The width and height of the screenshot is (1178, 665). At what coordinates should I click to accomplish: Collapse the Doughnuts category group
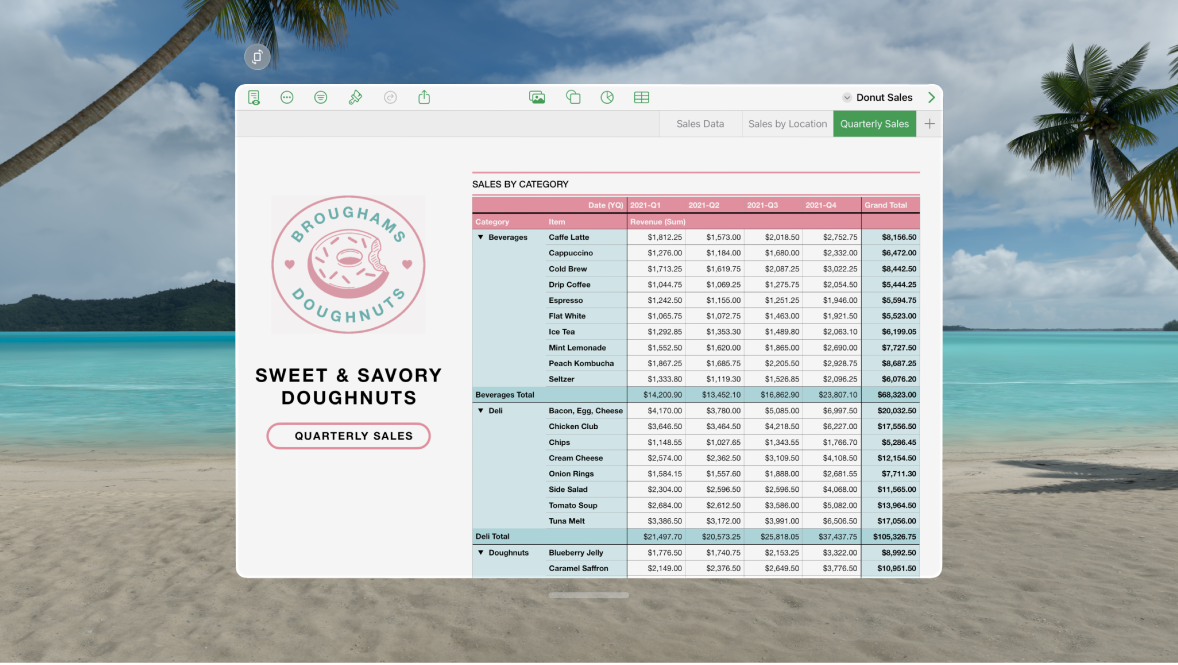tap(481, 553)
